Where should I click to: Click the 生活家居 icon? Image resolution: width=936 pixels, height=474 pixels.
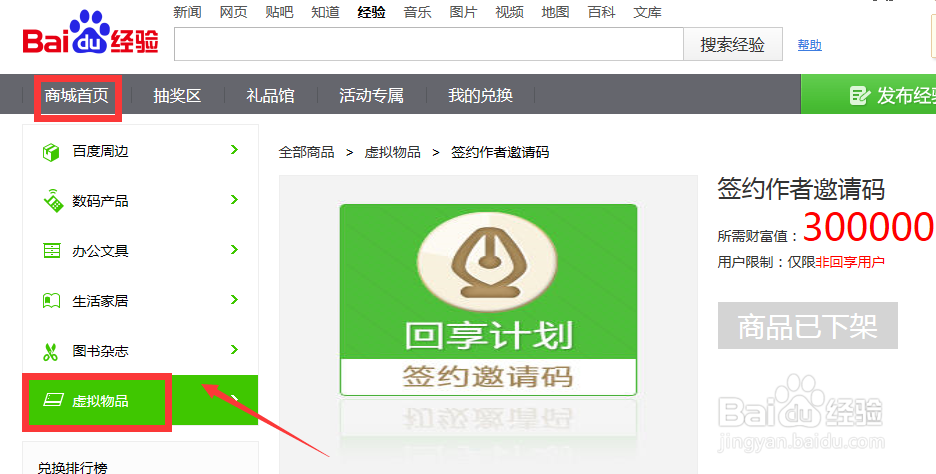click(51, 301)
